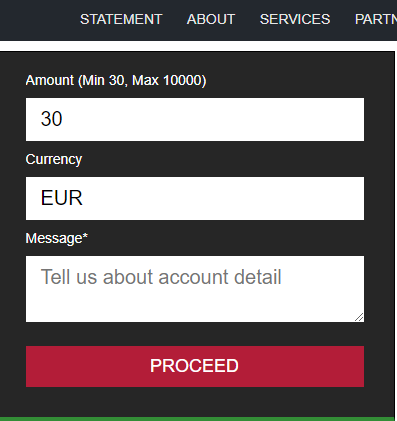Open the STATEMENT menu item

click(121, 19)
